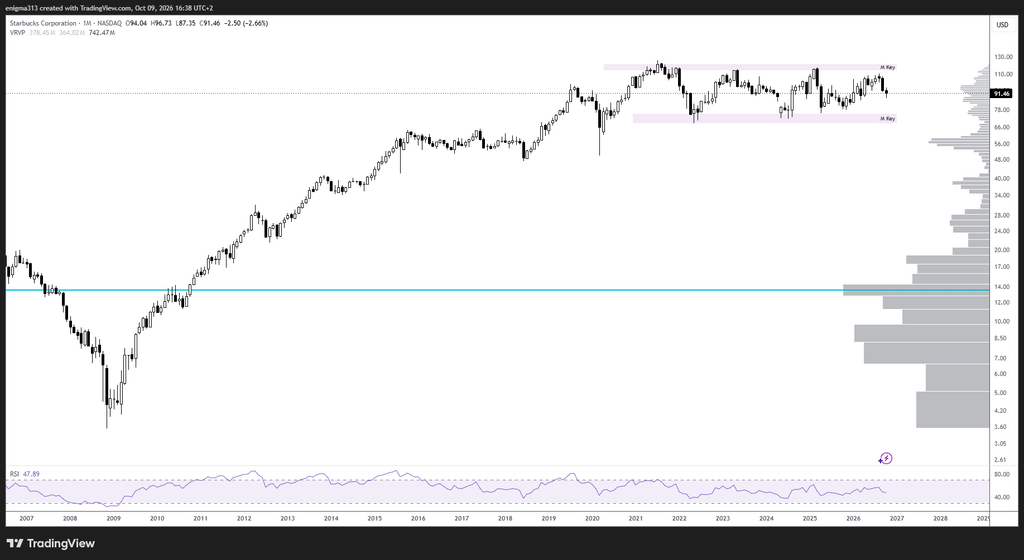Image resolution: width=1024 pixels, height=560 pixels.
Task: Click the 1M interval label in legend
Action: 86,23
